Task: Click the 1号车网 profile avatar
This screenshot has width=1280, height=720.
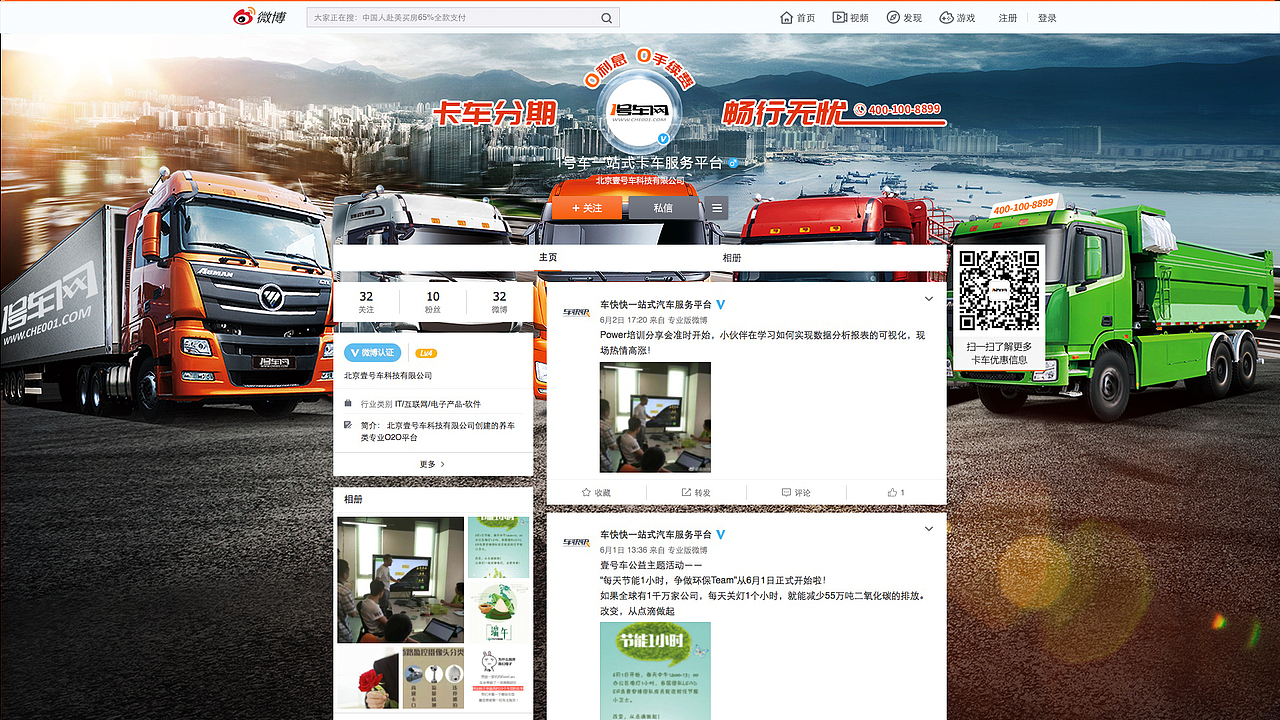Action: [x=640, y=112]
